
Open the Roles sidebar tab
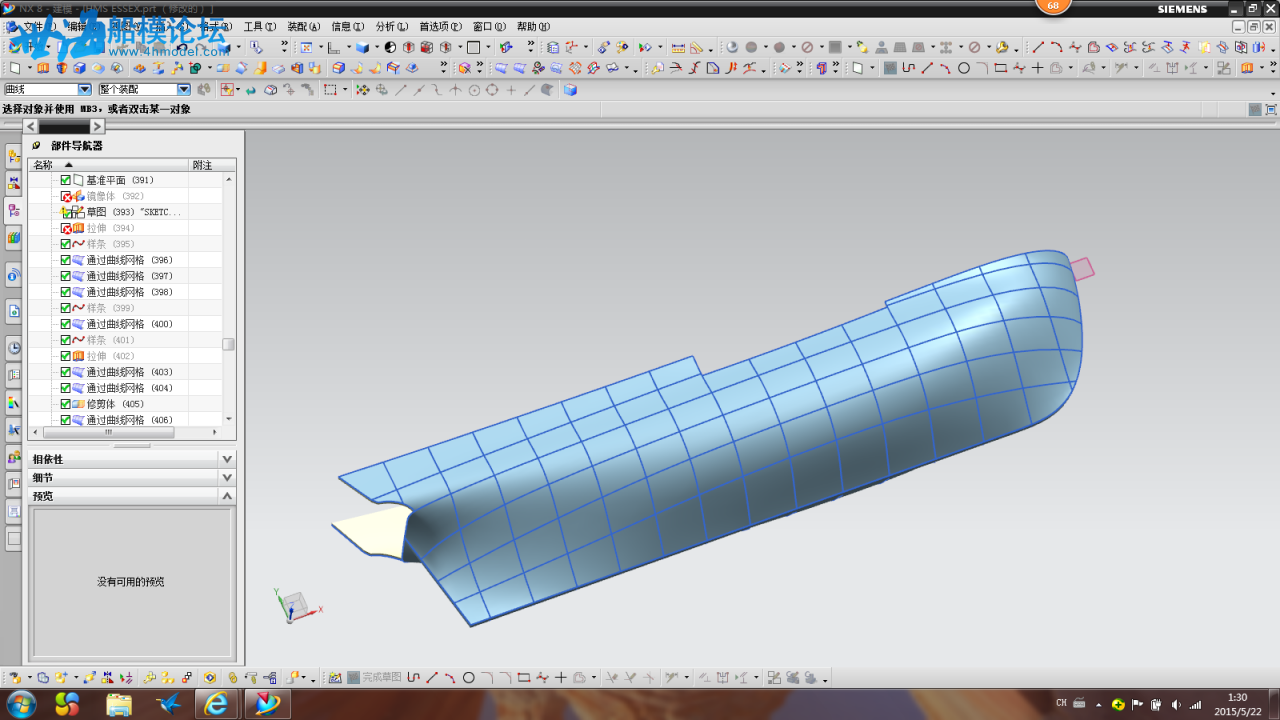click(13, 457)
